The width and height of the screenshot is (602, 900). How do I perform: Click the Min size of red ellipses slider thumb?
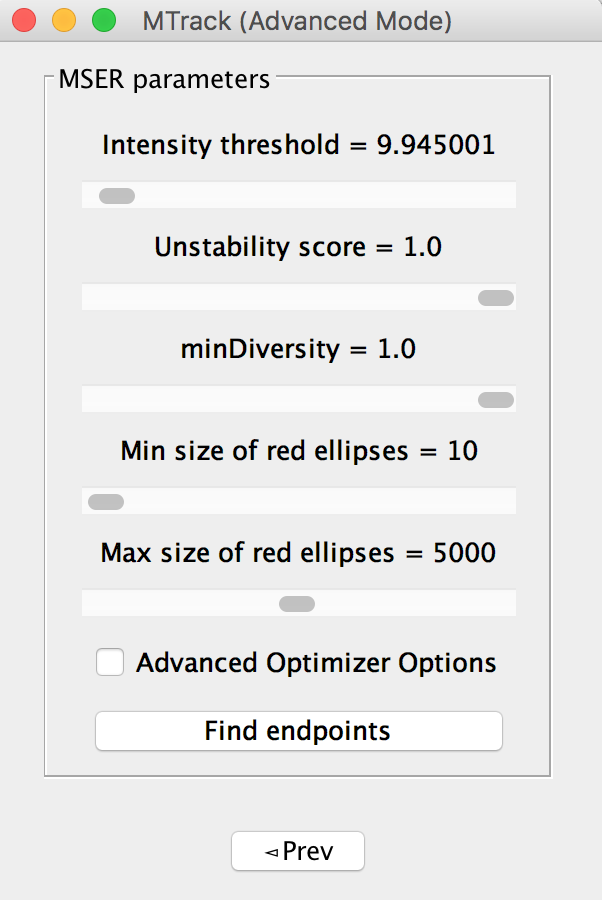(x=106, y=502)
